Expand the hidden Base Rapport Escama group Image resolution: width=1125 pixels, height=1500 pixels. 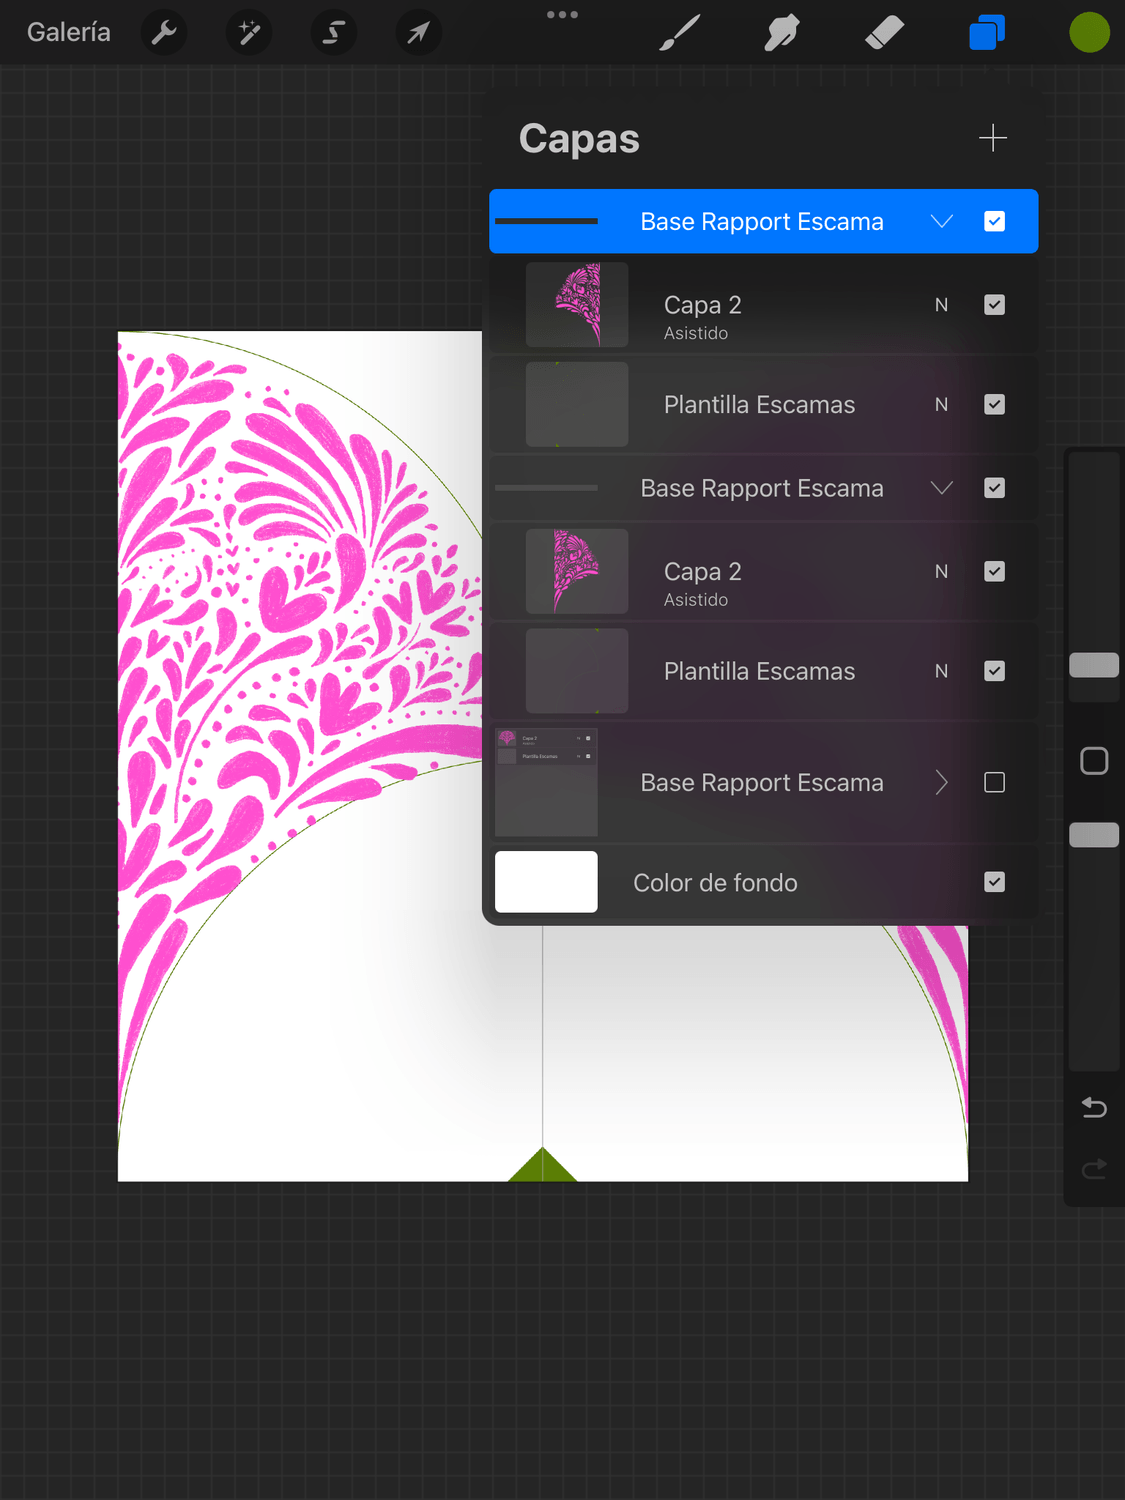point(941,782)
